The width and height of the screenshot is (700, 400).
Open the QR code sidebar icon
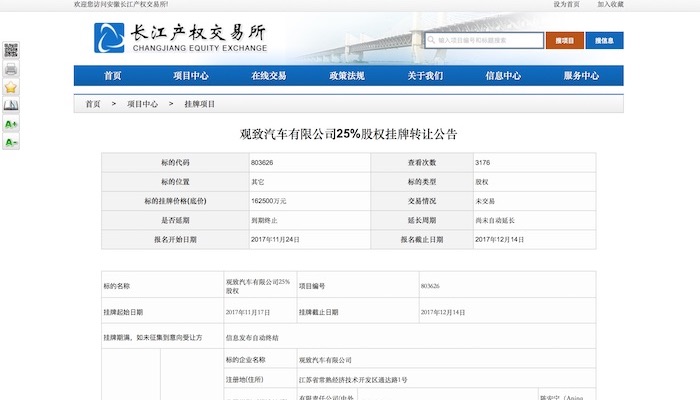tap(11, 50)
